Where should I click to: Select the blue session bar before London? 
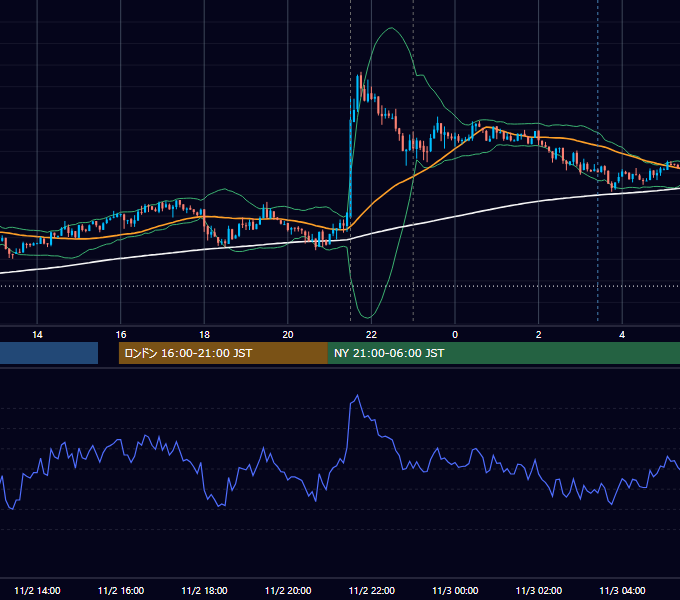pyautogui.click(x=49, y=353)
